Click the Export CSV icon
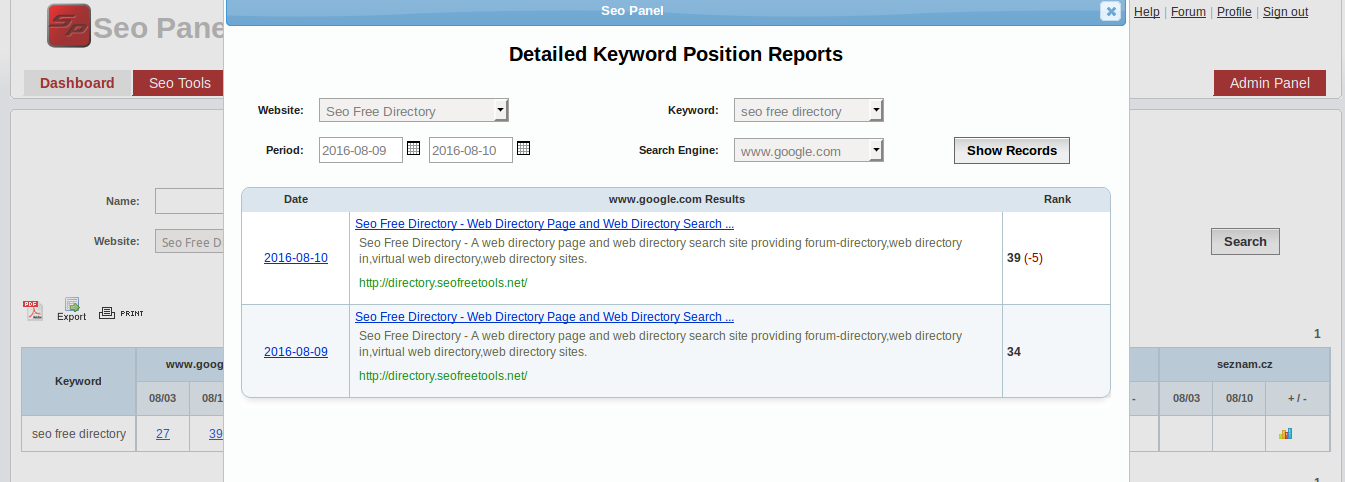This screenshot has height=482, width=1345. (71, 309)
